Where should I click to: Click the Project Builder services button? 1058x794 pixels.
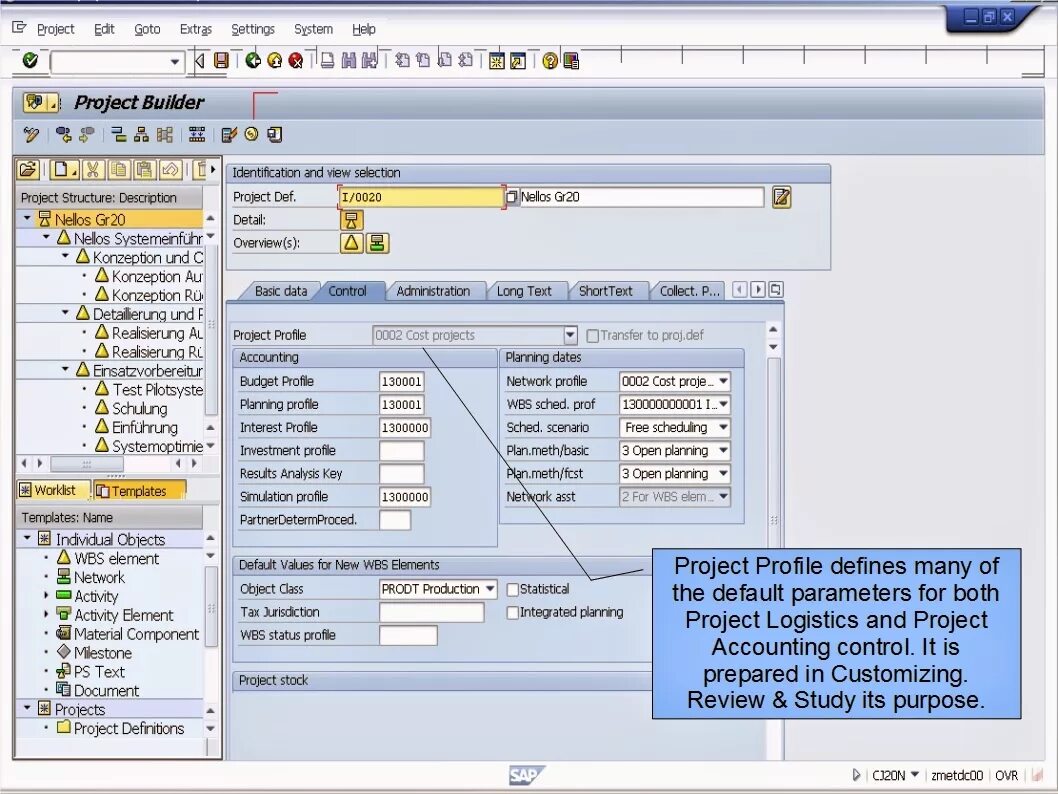pyautogui.click(x=40, y=103)
